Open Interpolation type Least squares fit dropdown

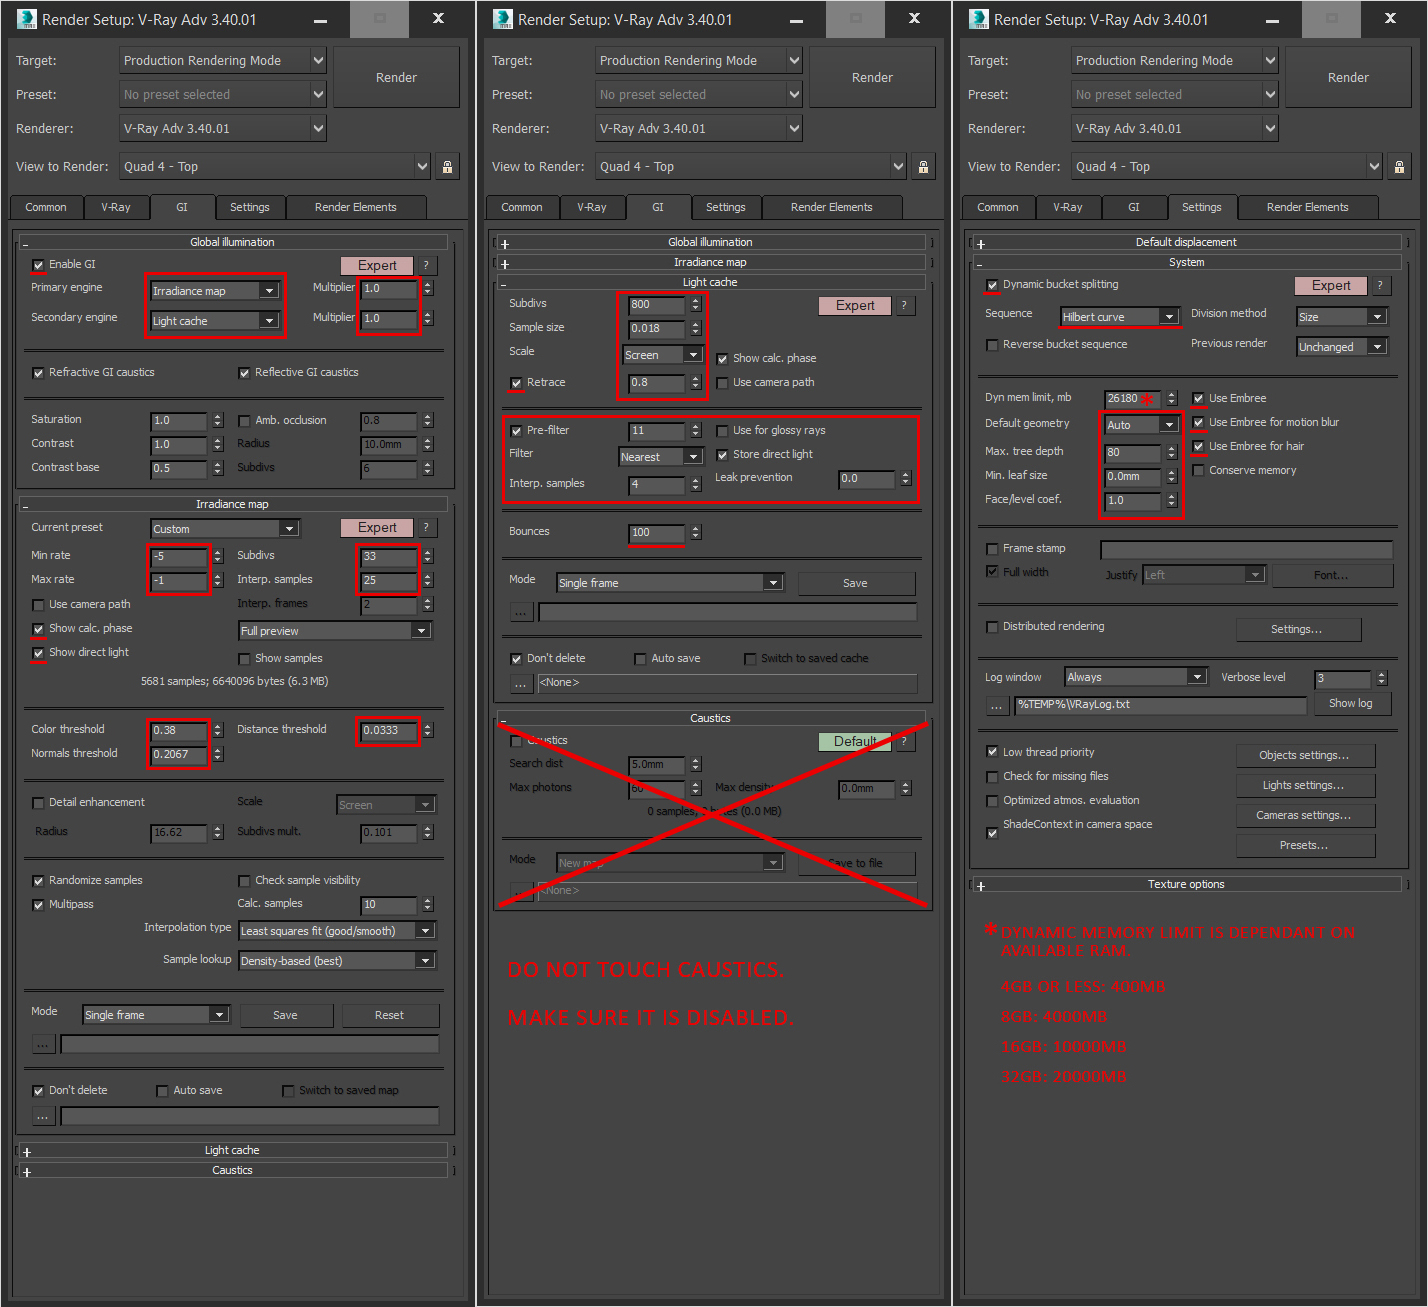click(336, 931)
